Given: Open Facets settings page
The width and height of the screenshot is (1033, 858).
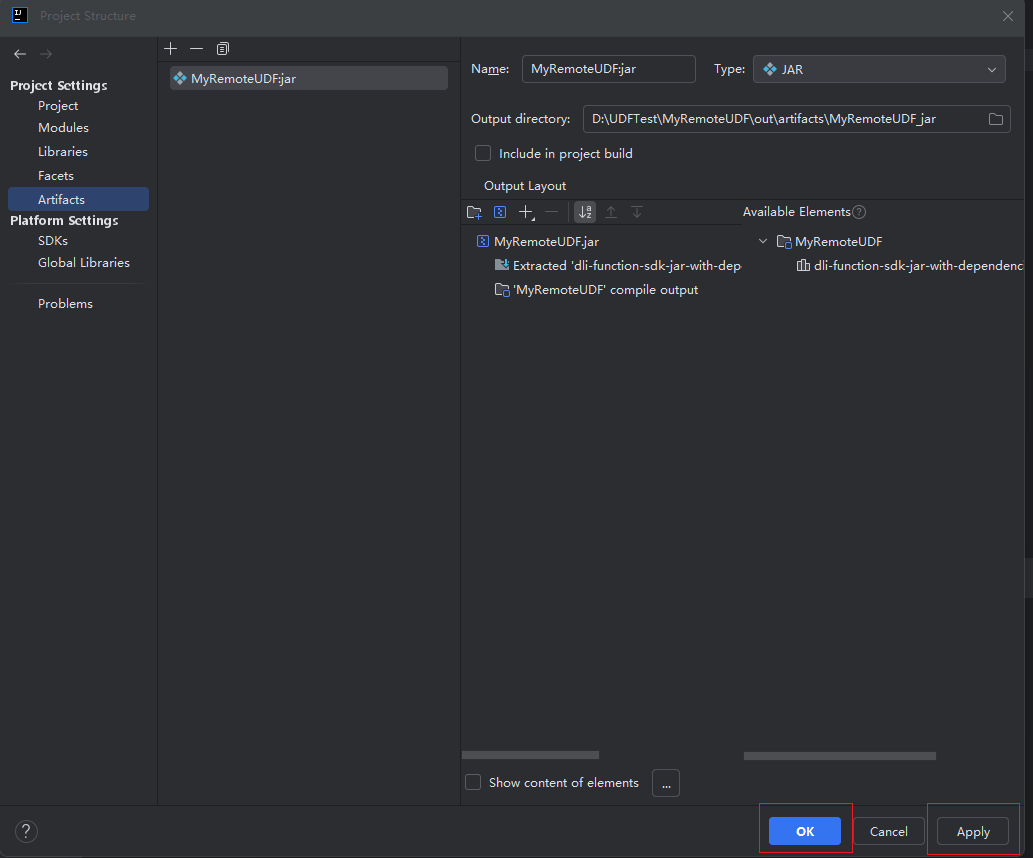Looking at the screenshot, I should [x=56, y=176].
